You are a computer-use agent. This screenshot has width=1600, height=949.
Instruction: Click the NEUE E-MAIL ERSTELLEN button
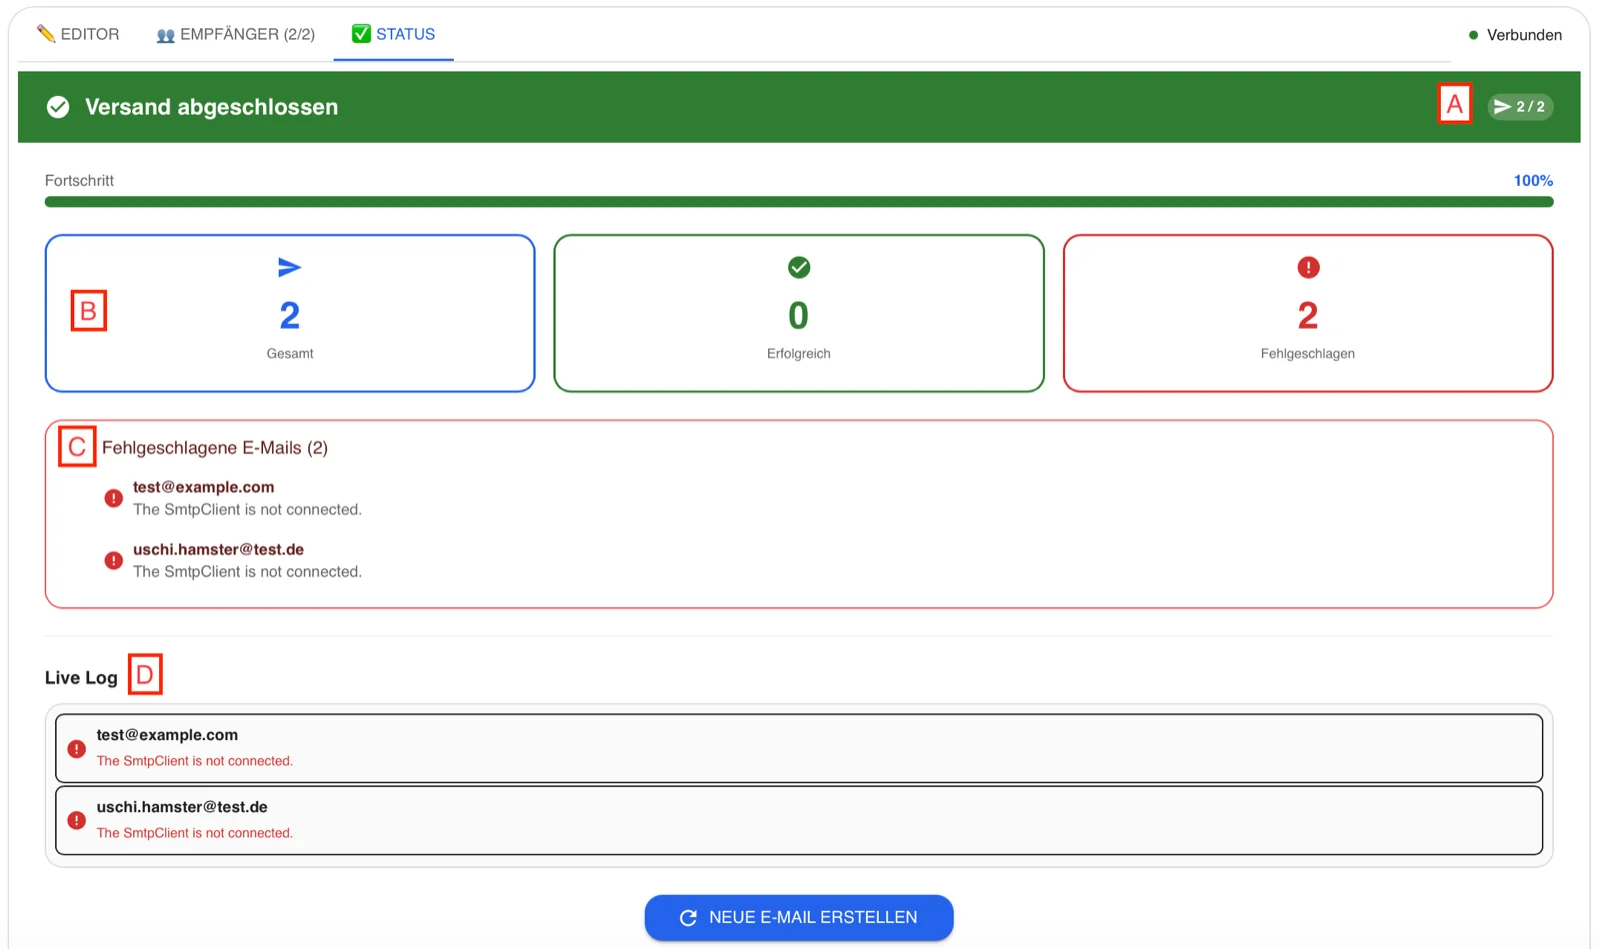799,917
